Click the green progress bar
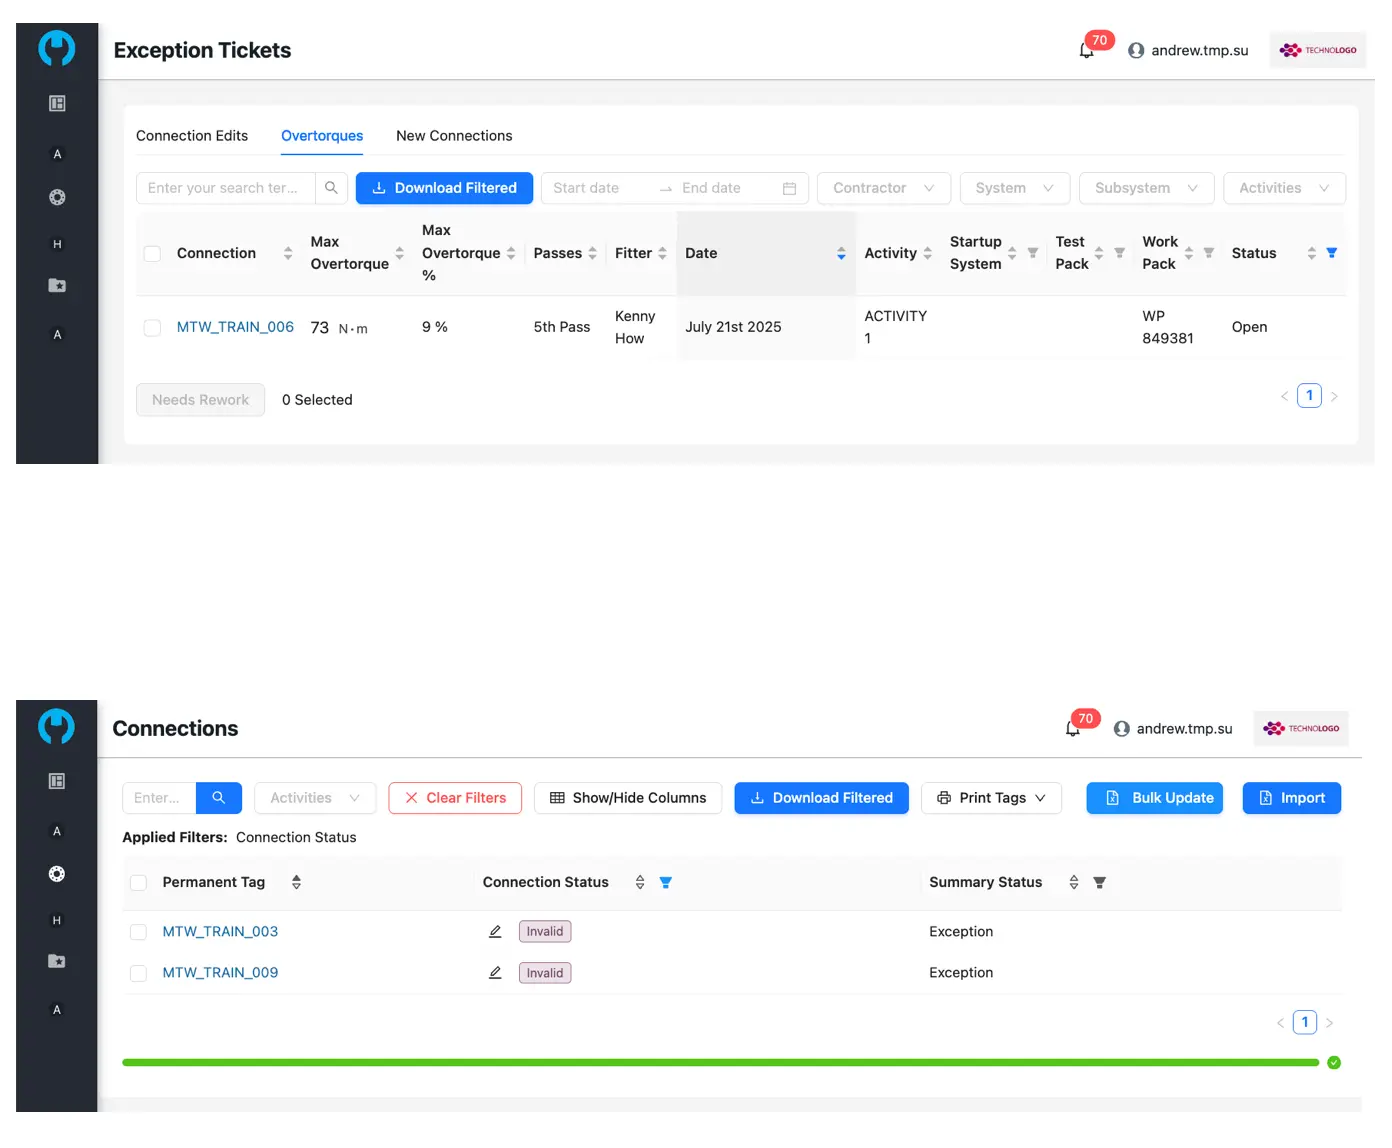 pyautogui.click(x=720, y=1062)
